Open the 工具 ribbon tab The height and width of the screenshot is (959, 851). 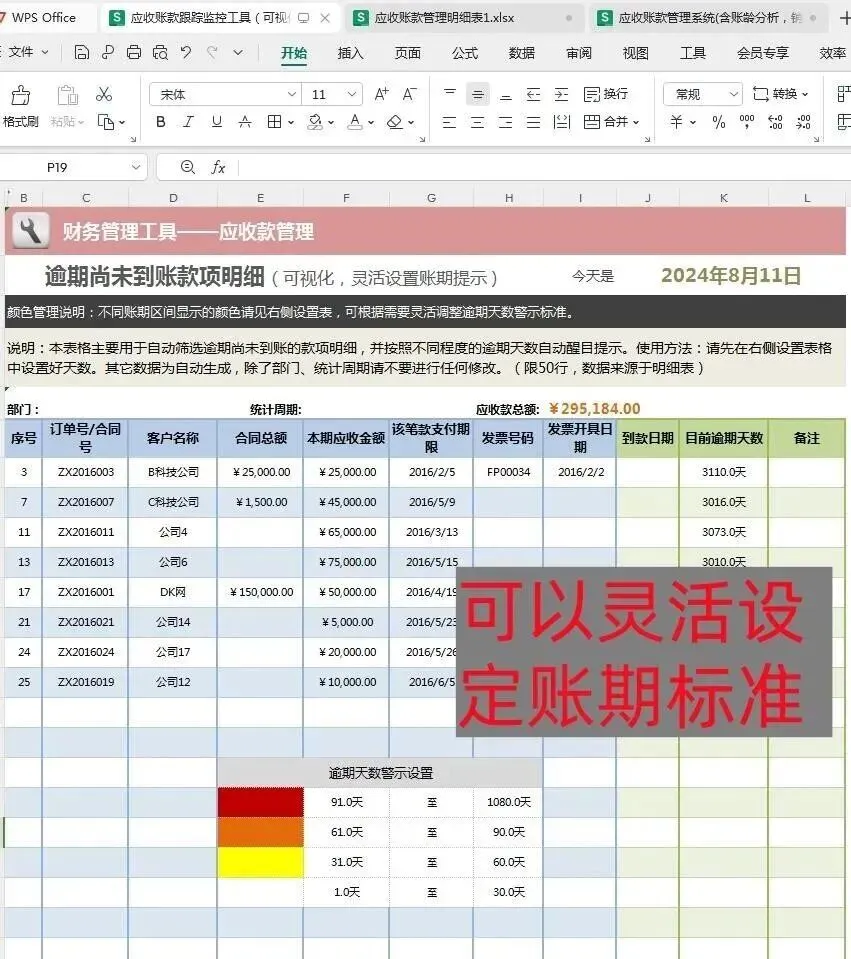point(693,53)
